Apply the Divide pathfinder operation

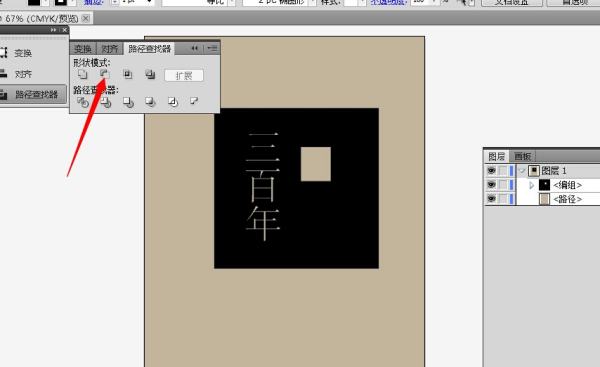(83, 102)
